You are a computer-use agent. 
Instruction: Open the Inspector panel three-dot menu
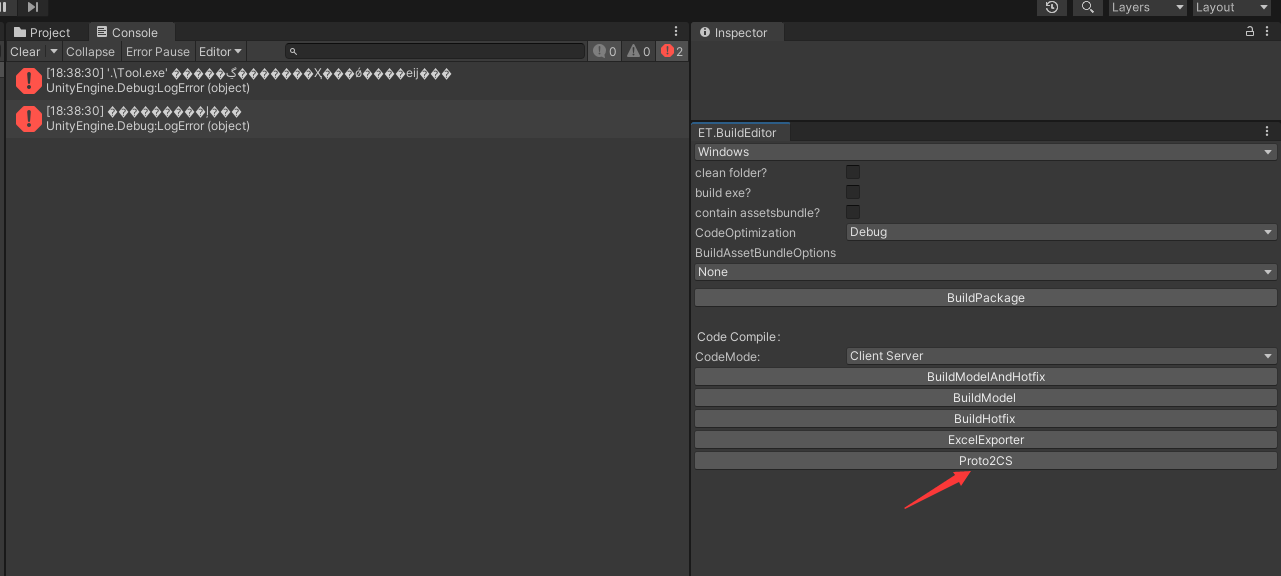coord(1268,32)
